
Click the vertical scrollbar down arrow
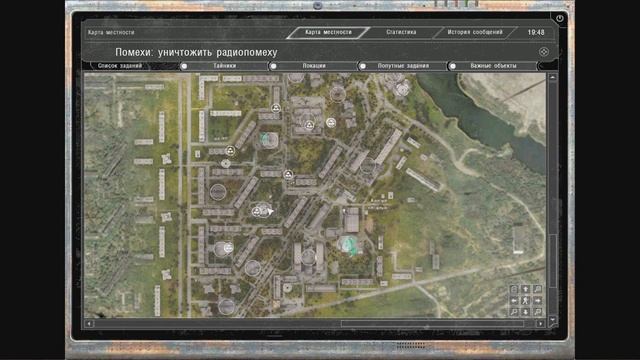pos(552,320)
